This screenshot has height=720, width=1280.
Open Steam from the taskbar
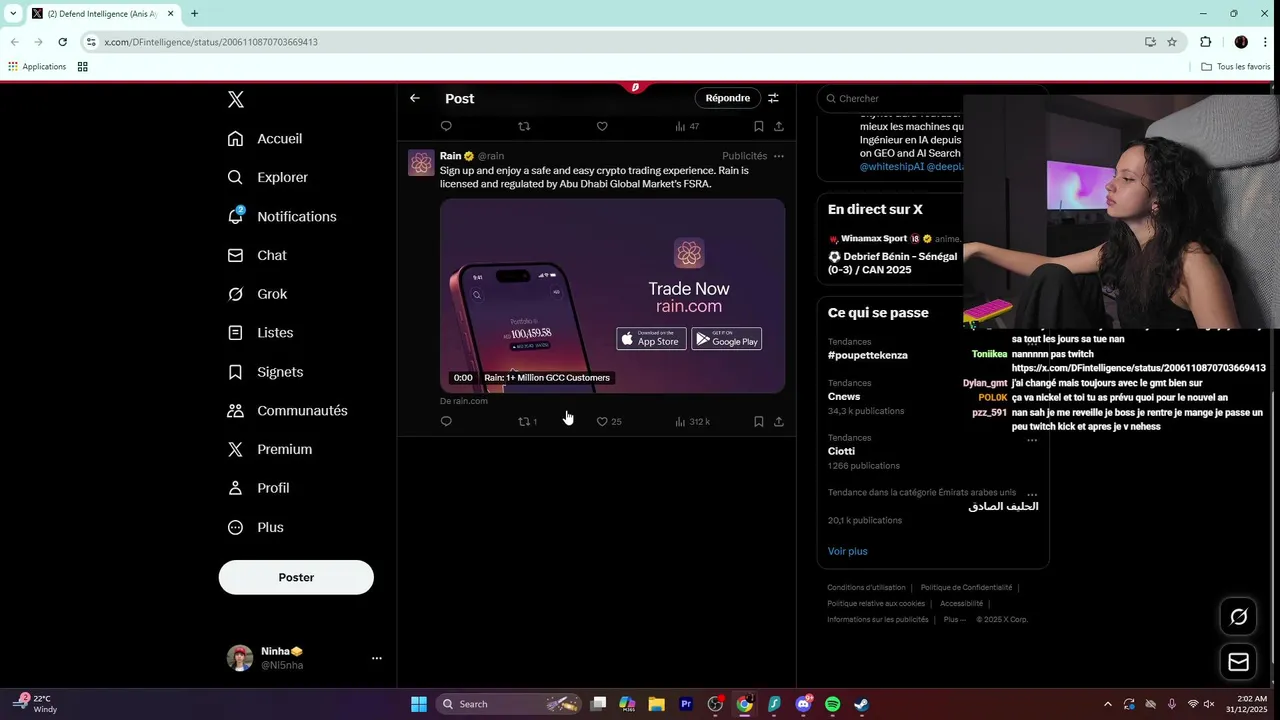click(861, 704)
